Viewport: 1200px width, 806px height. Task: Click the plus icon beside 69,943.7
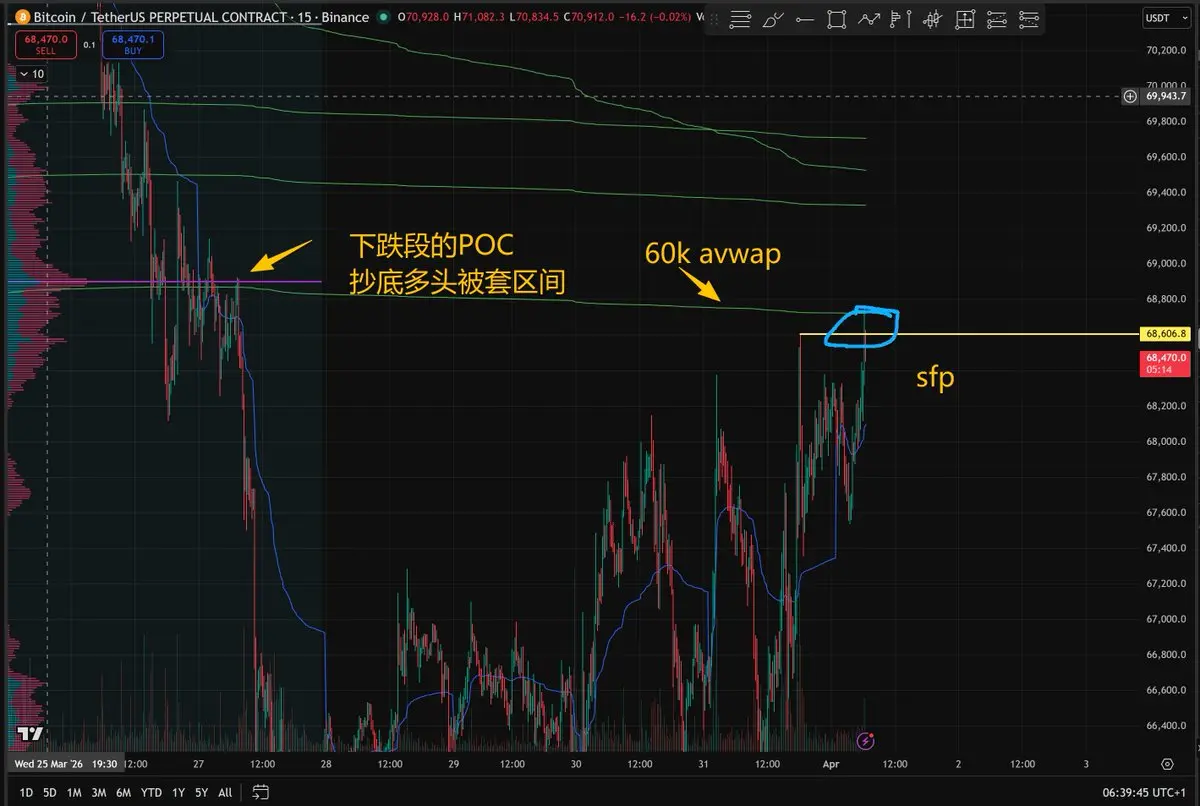click(x=1130, y=96)
